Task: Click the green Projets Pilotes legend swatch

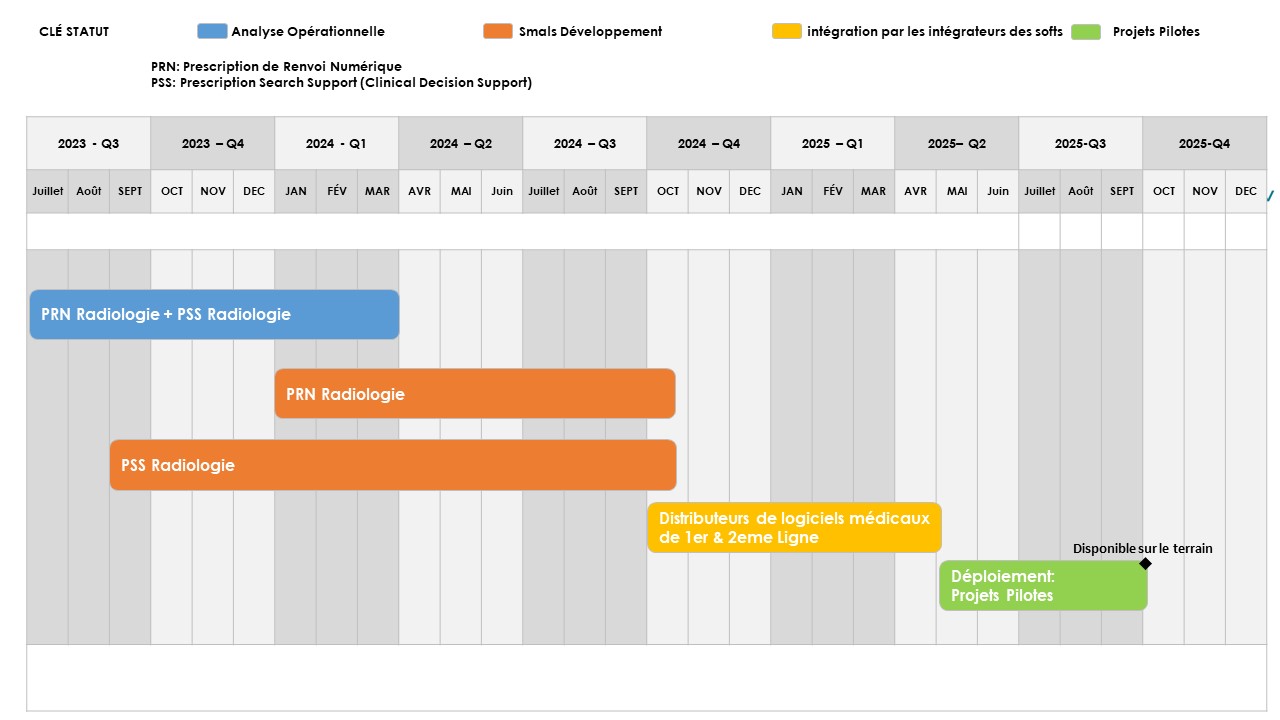Action: tap(1086, 31)
